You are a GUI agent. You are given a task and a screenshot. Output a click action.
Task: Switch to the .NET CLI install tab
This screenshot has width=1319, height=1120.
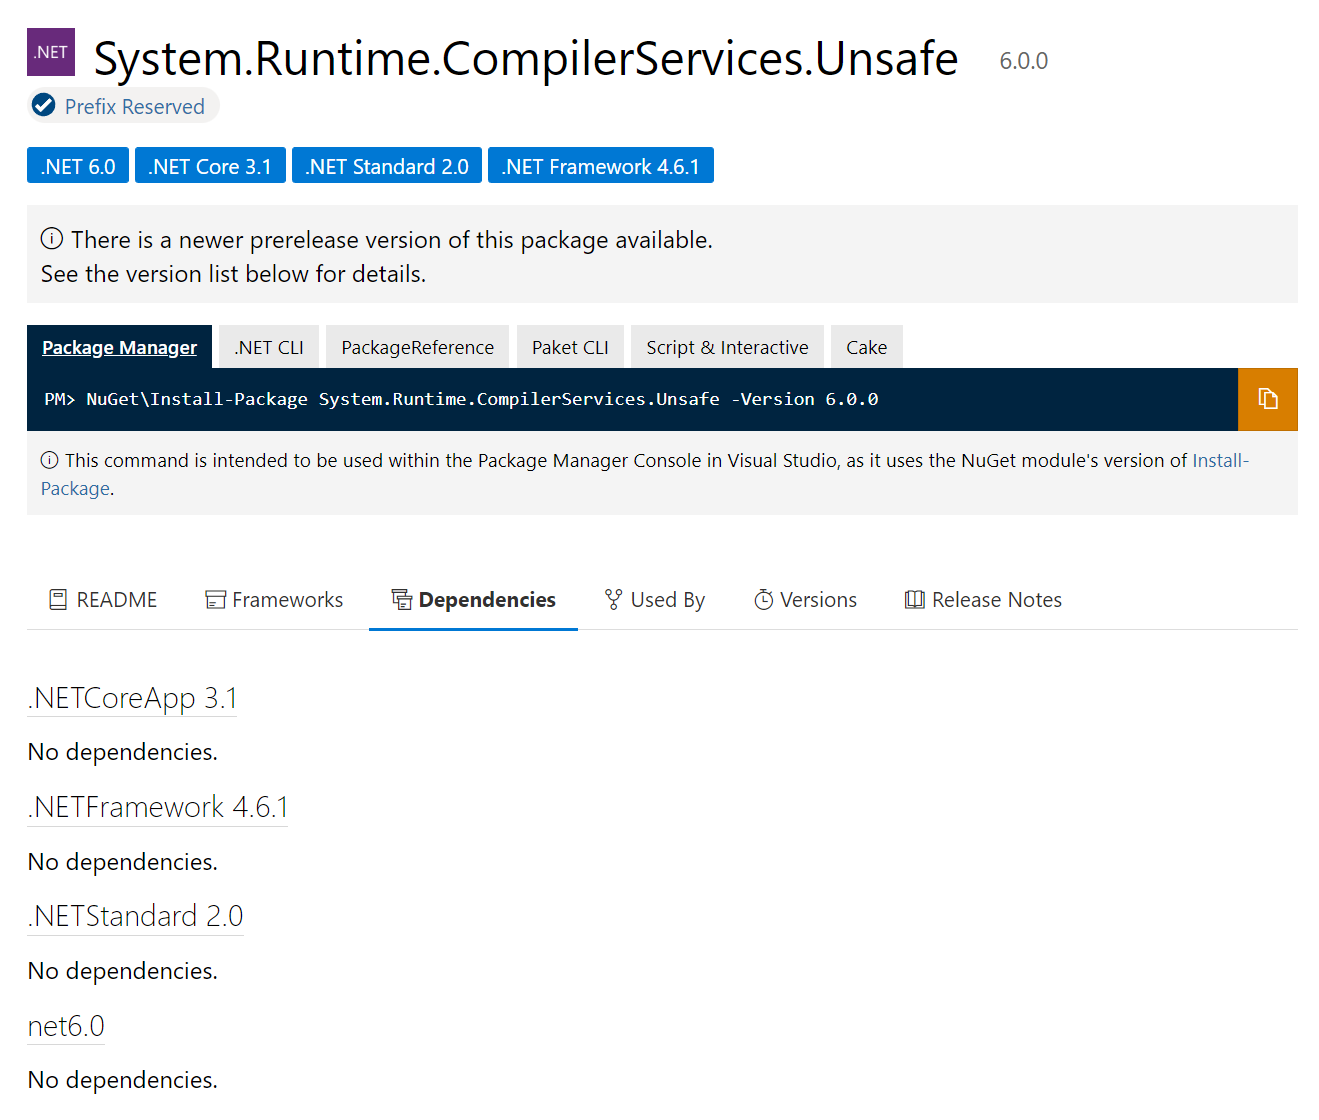[x=269, y=347]
